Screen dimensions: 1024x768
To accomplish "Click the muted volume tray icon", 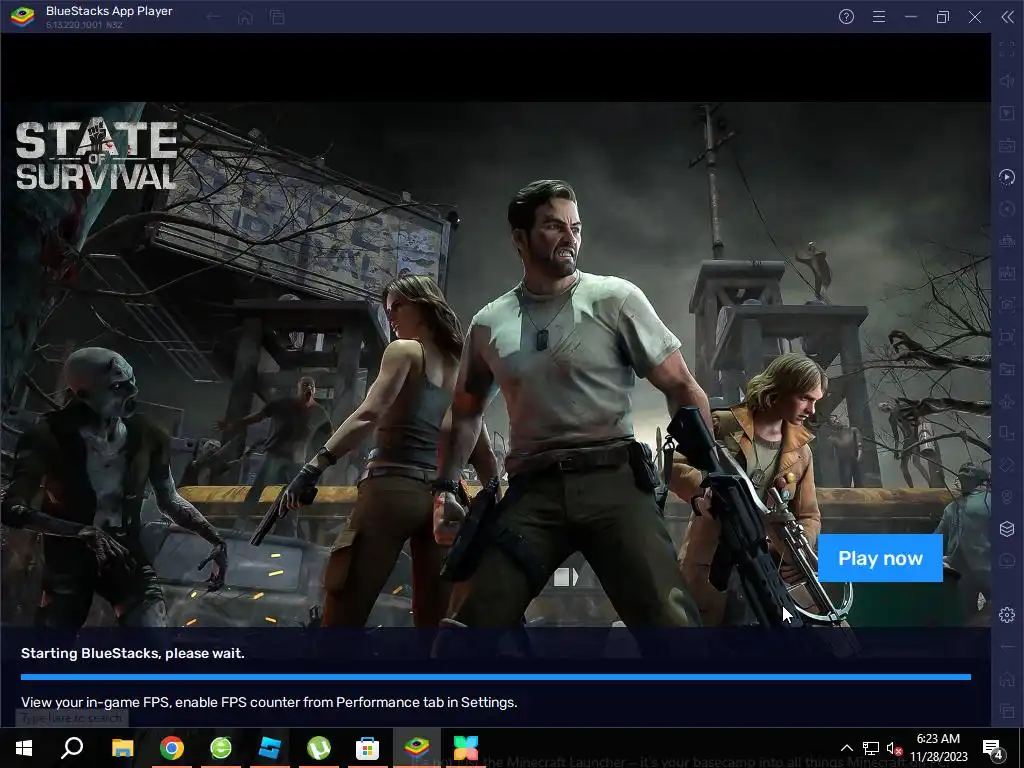I will (x=894, y=748).
